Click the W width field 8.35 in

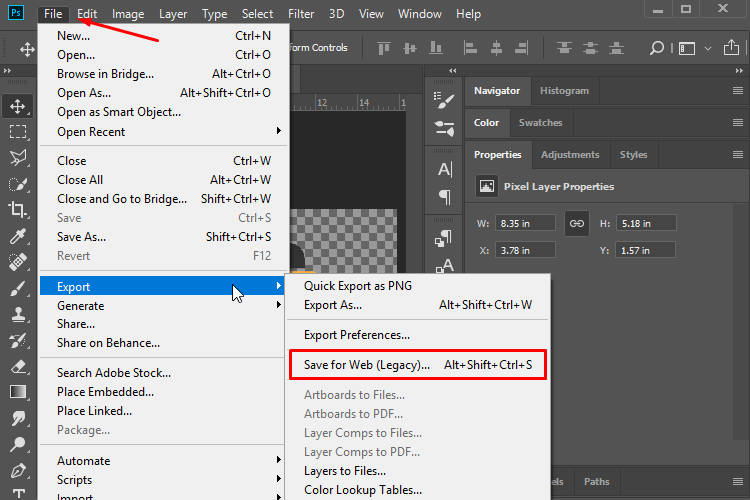pyautogui.click(x=525, y=223)
